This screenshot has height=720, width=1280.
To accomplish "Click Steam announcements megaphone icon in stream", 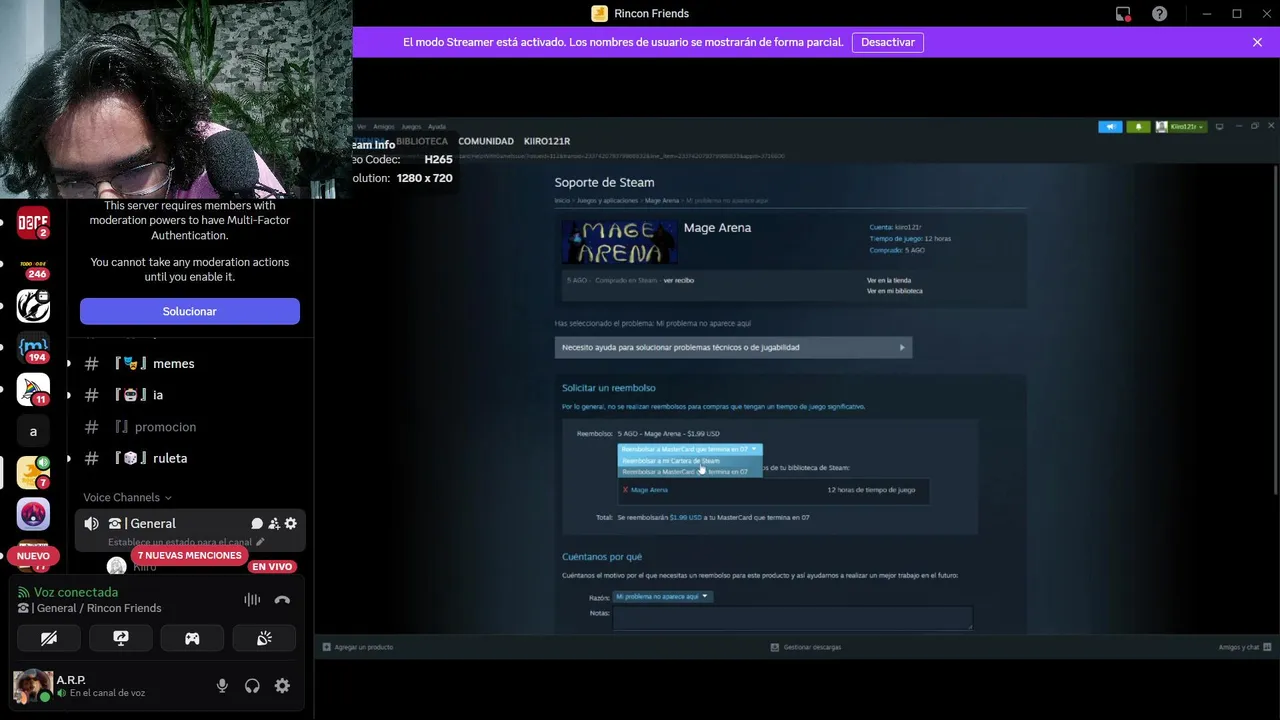I will tap(1110, 127).
